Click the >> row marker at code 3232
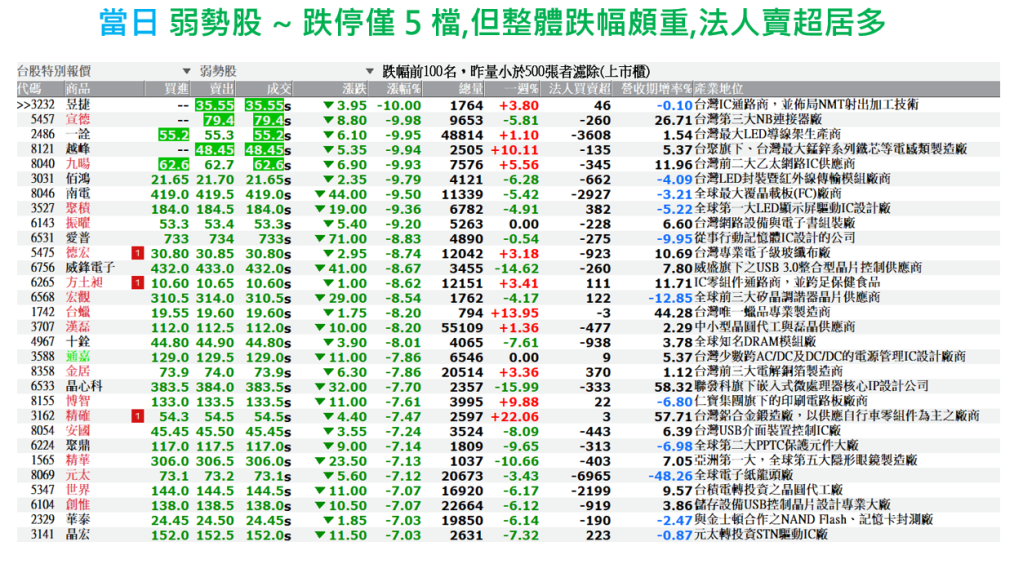The width and height of the screenshot is (1023, 564). tap(23, 105)
